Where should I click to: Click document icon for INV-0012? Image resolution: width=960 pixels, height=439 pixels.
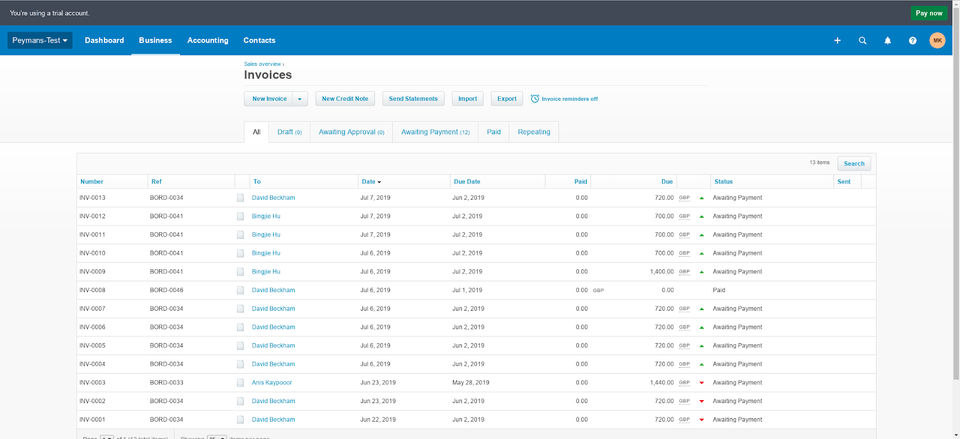[241, 216]
